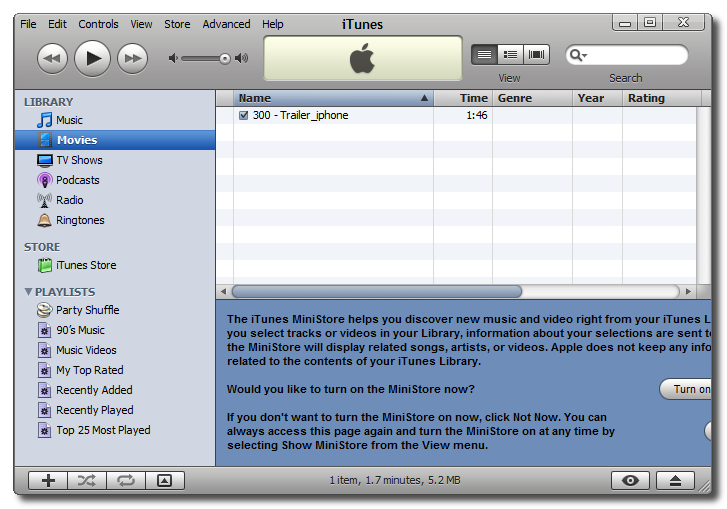The image size is (727, 509).
Task: Open the View menu
Action: (x=141, y=24)
